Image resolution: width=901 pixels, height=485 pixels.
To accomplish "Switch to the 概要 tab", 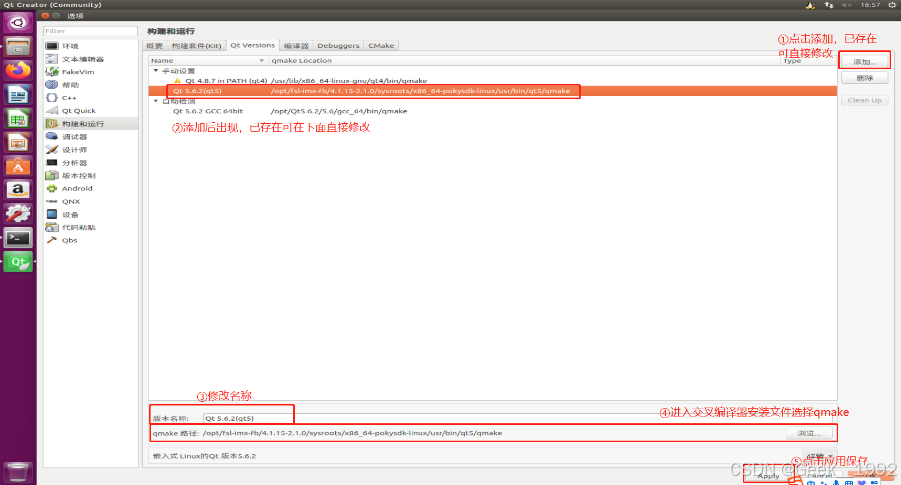I will pyautogui.click(x=155, y=45).
